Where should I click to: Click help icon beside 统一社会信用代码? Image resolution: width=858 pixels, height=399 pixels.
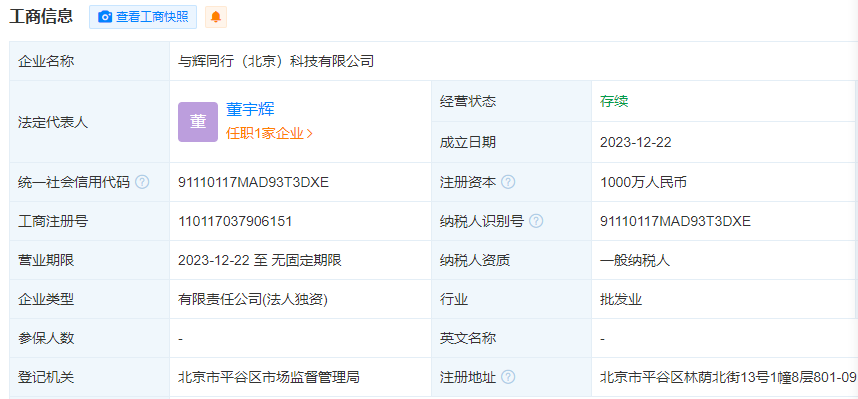pos(142,182)
